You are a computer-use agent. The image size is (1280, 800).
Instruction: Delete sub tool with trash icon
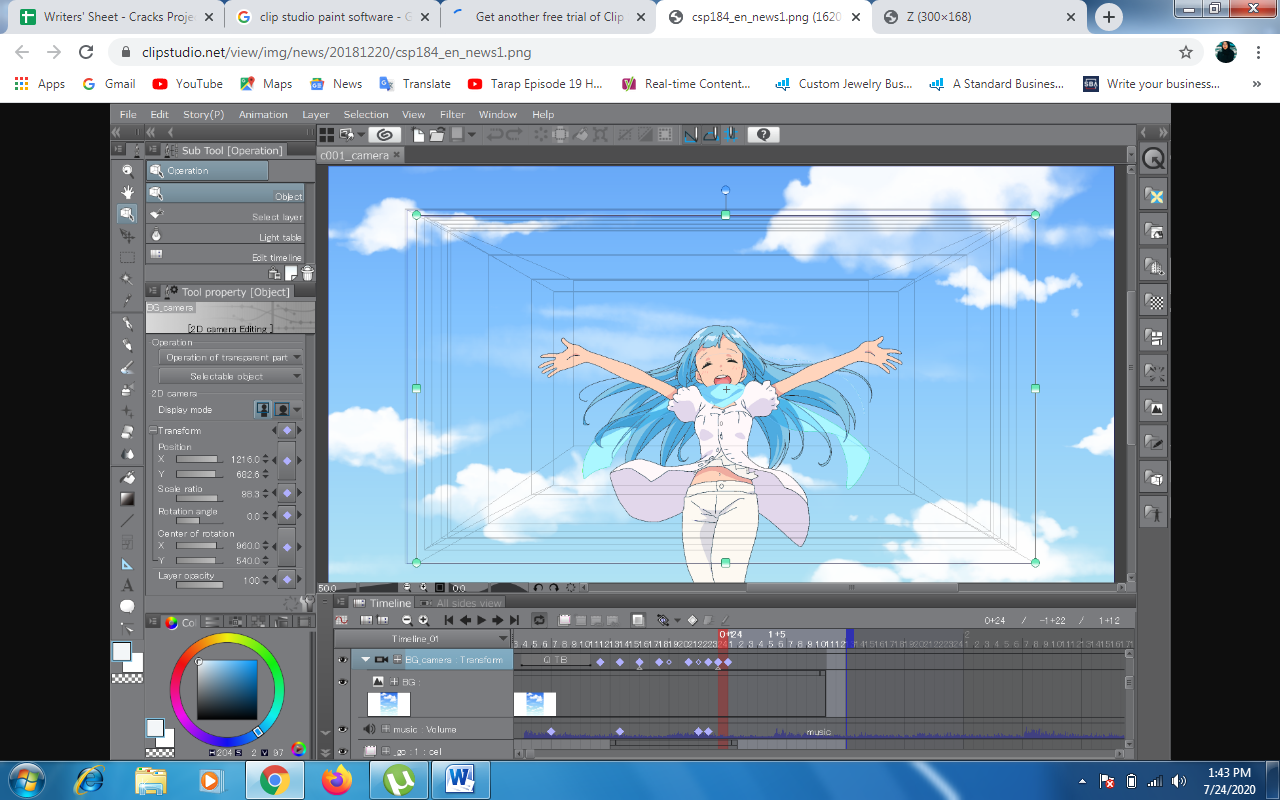[307, 273]
